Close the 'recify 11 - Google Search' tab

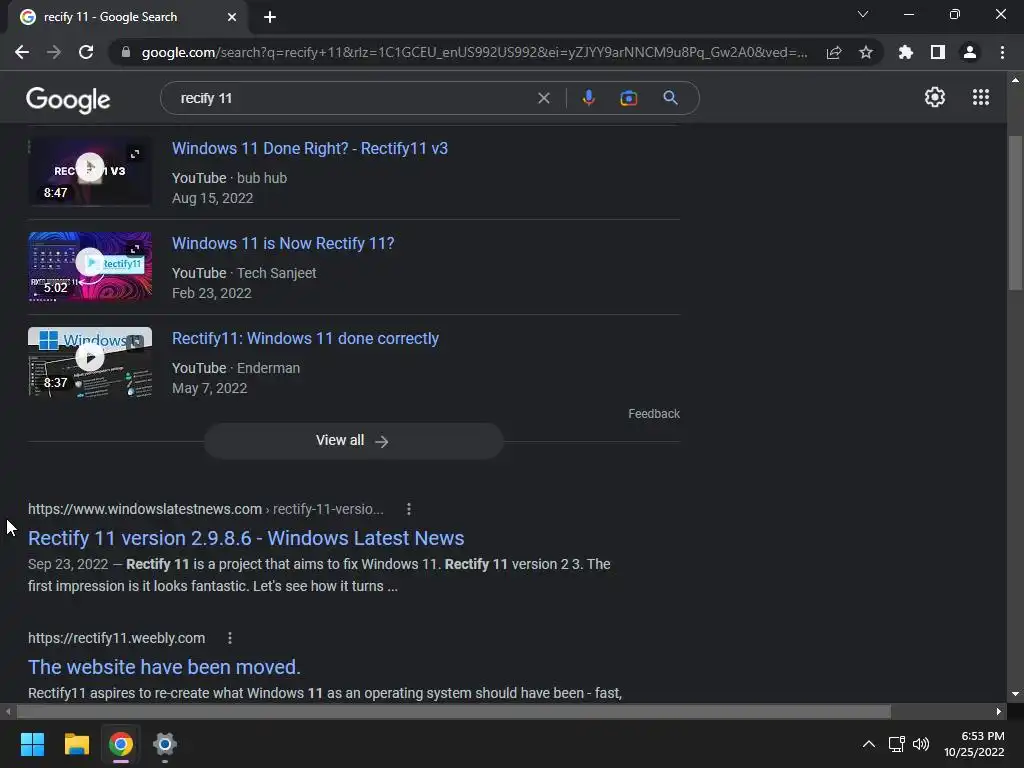point(232,17)
